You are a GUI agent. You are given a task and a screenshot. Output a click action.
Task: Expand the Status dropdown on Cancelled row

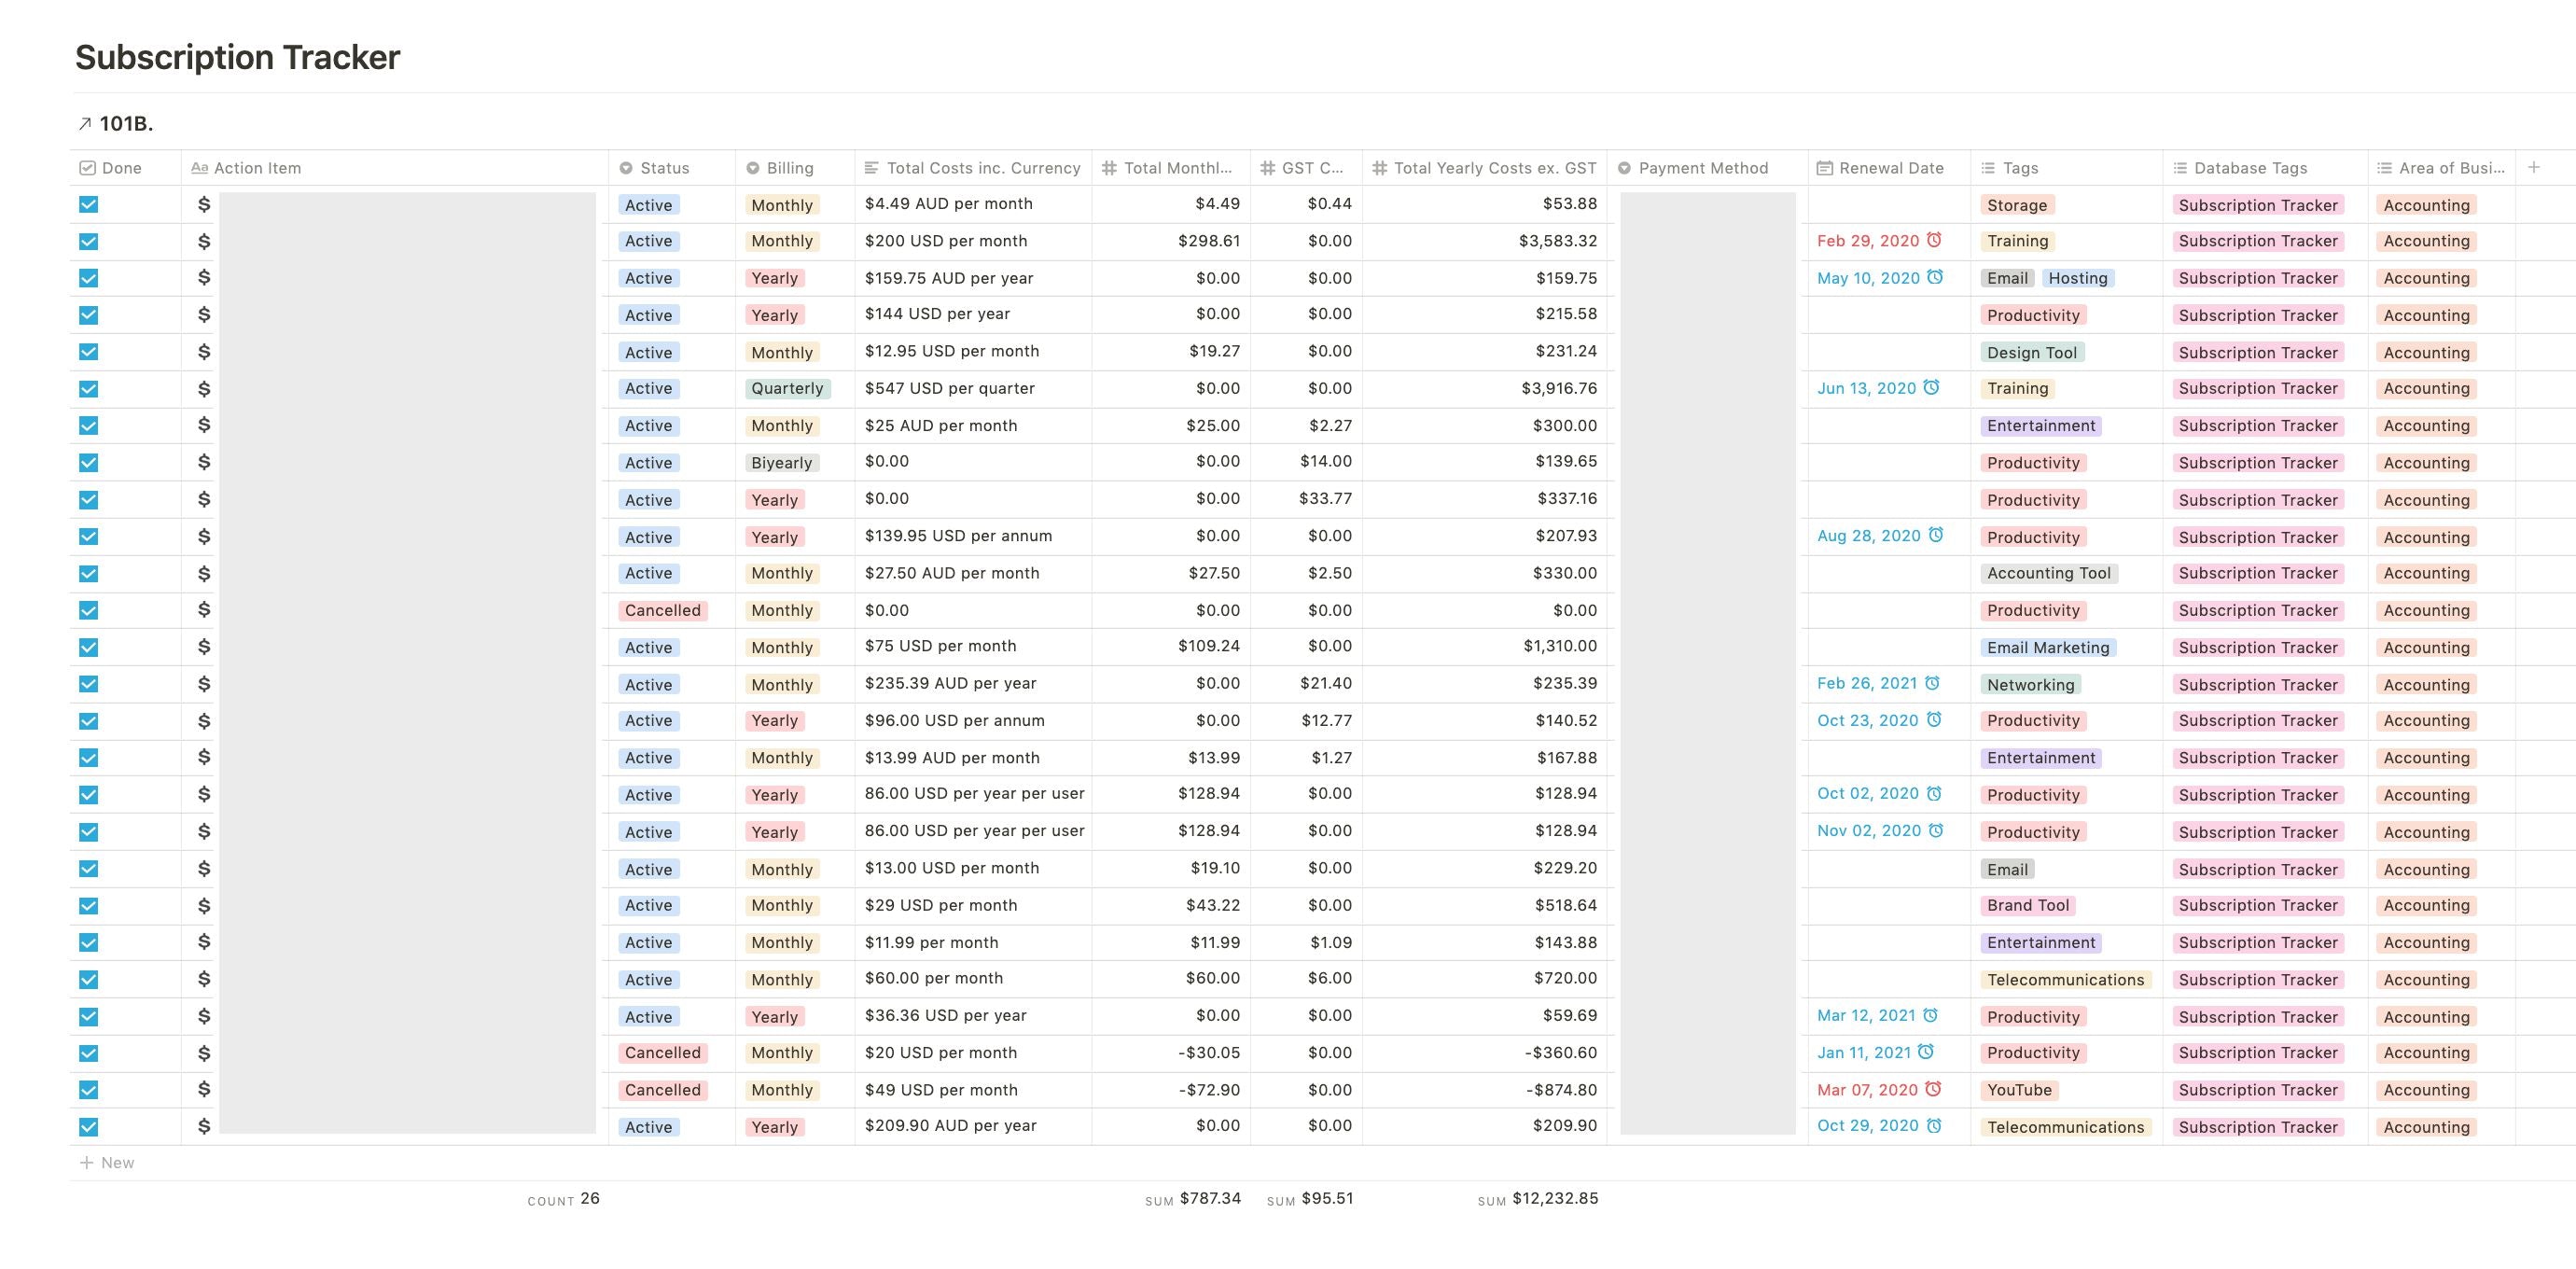662,608
